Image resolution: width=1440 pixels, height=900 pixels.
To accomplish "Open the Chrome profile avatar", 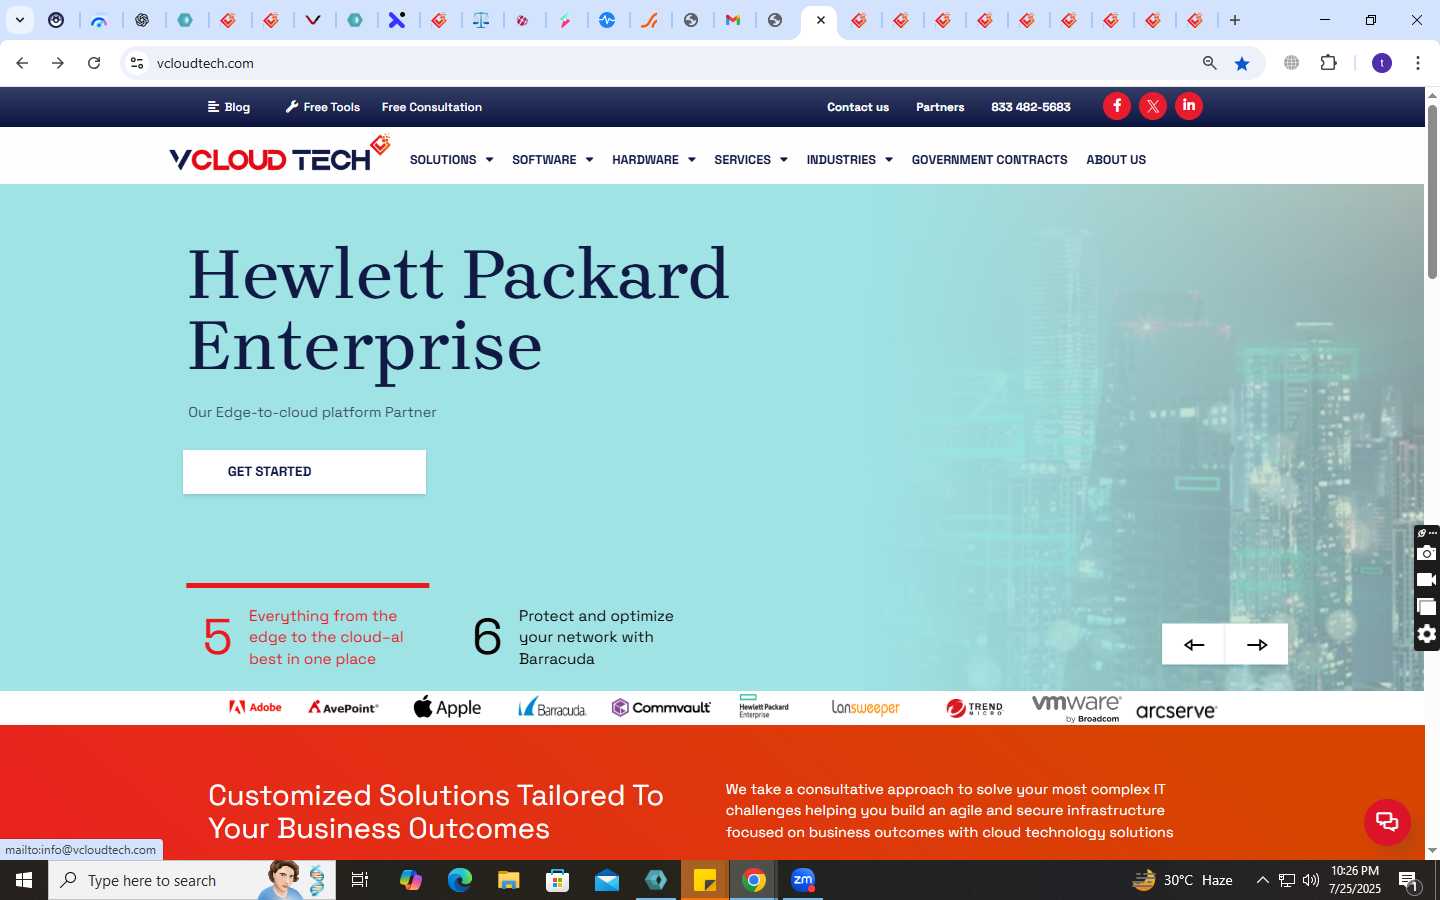I will click(x=1382, y=63).
